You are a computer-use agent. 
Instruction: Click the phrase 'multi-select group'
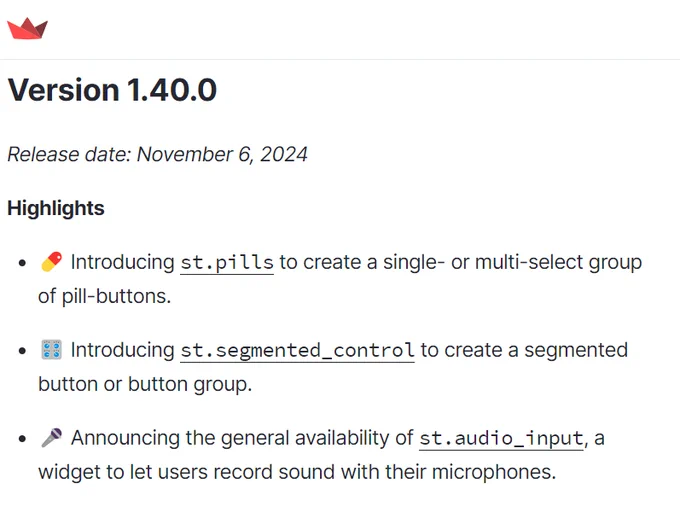559,263
